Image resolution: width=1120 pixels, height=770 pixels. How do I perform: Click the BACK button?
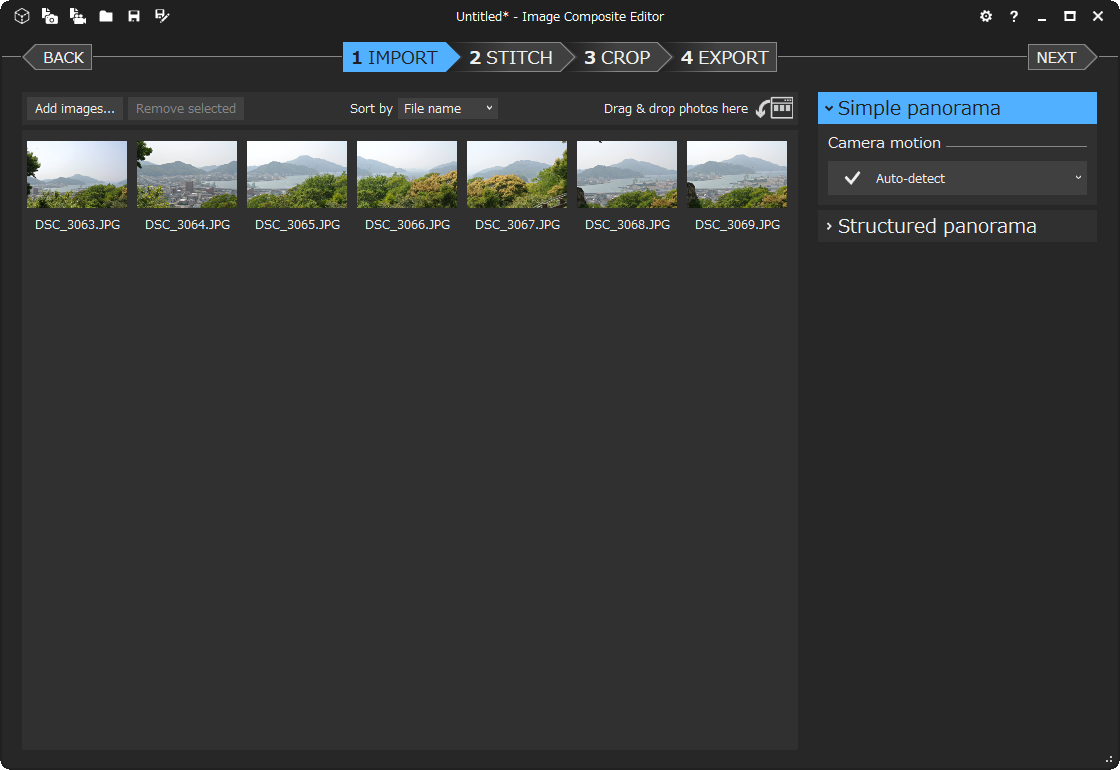click(x=58, y=57)
